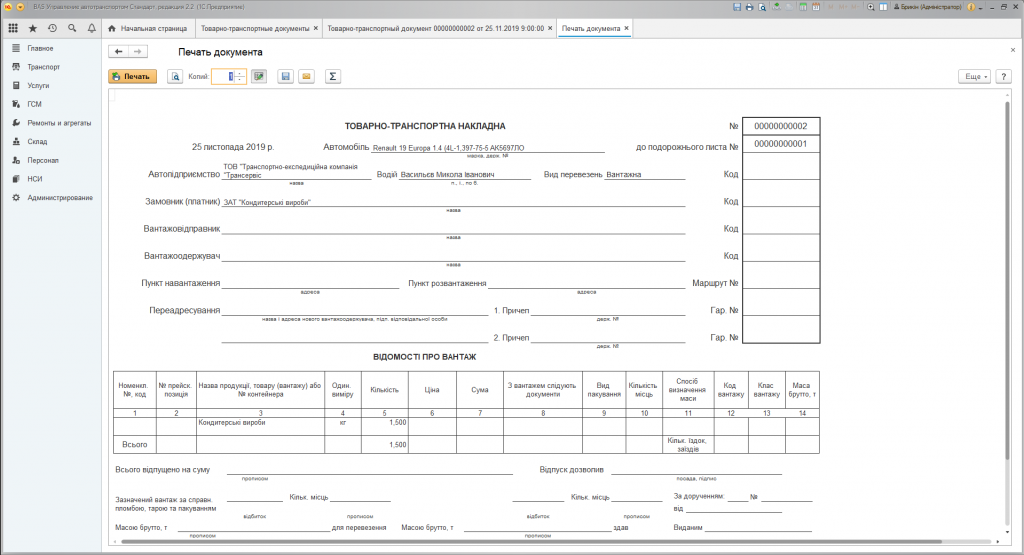Open the sections grid menu icon
The image size is (1024, 555).
pos(12,28)
